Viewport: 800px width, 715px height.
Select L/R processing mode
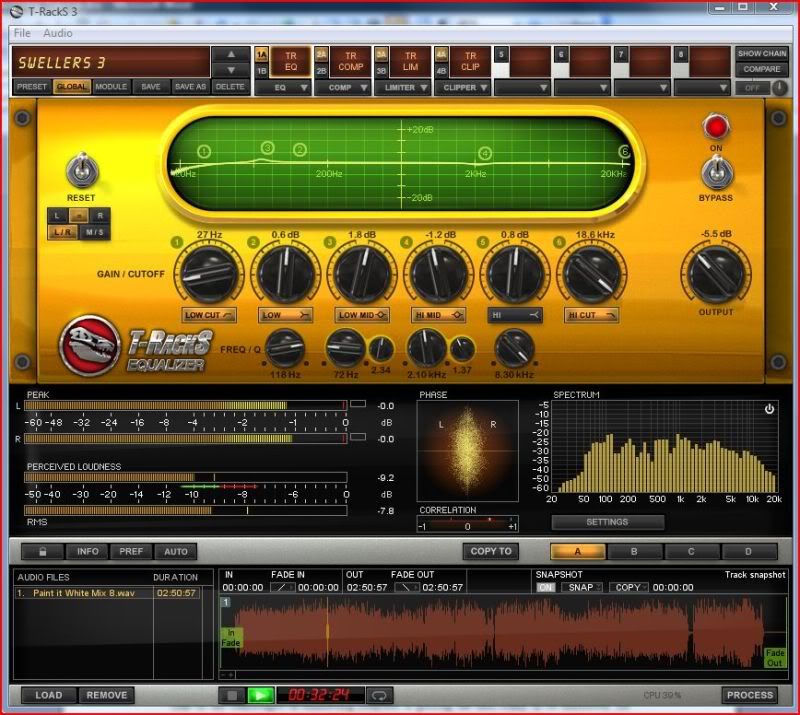(x=63, y=232)
